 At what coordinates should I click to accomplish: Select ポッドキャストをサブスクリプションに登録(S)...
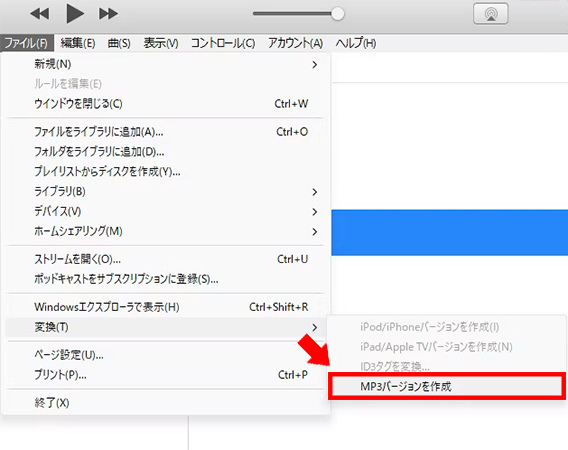coord(166,279)
